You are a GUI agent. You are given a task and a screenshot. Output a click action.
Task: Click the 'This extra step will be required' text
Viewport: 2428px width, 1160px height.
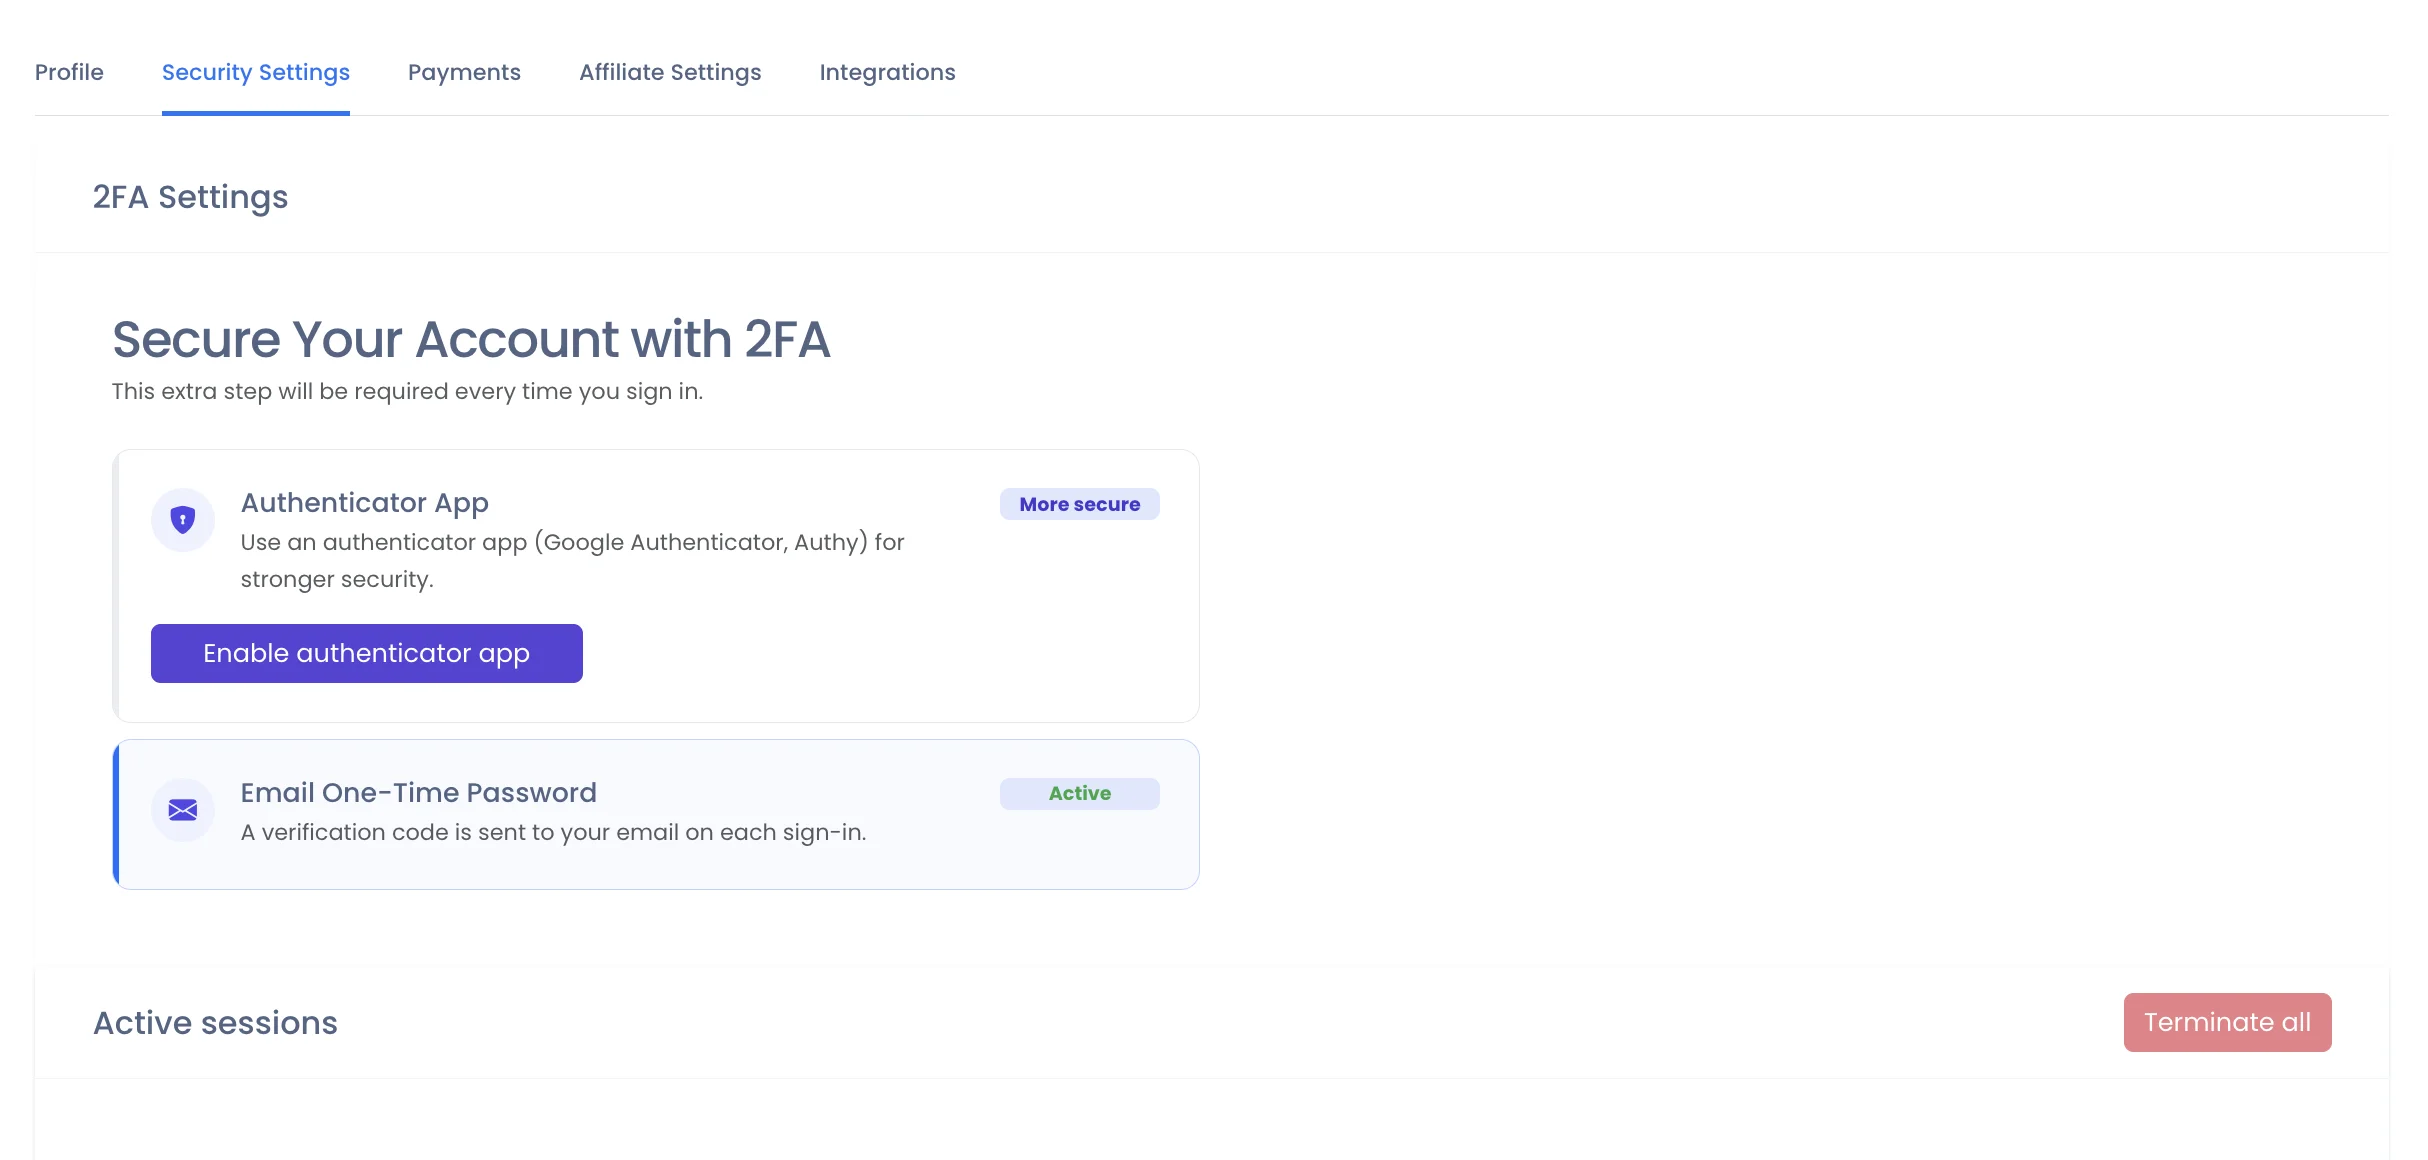pyautogui.click(x=407, y=391)
